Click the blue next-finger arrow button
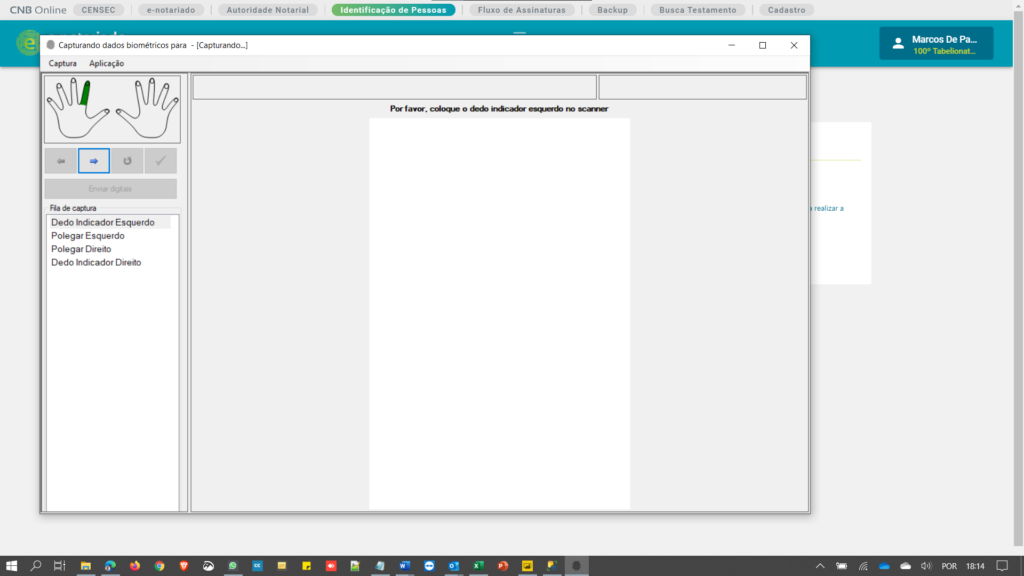Viewport: 1024px width, 576px height. [93, 161]
